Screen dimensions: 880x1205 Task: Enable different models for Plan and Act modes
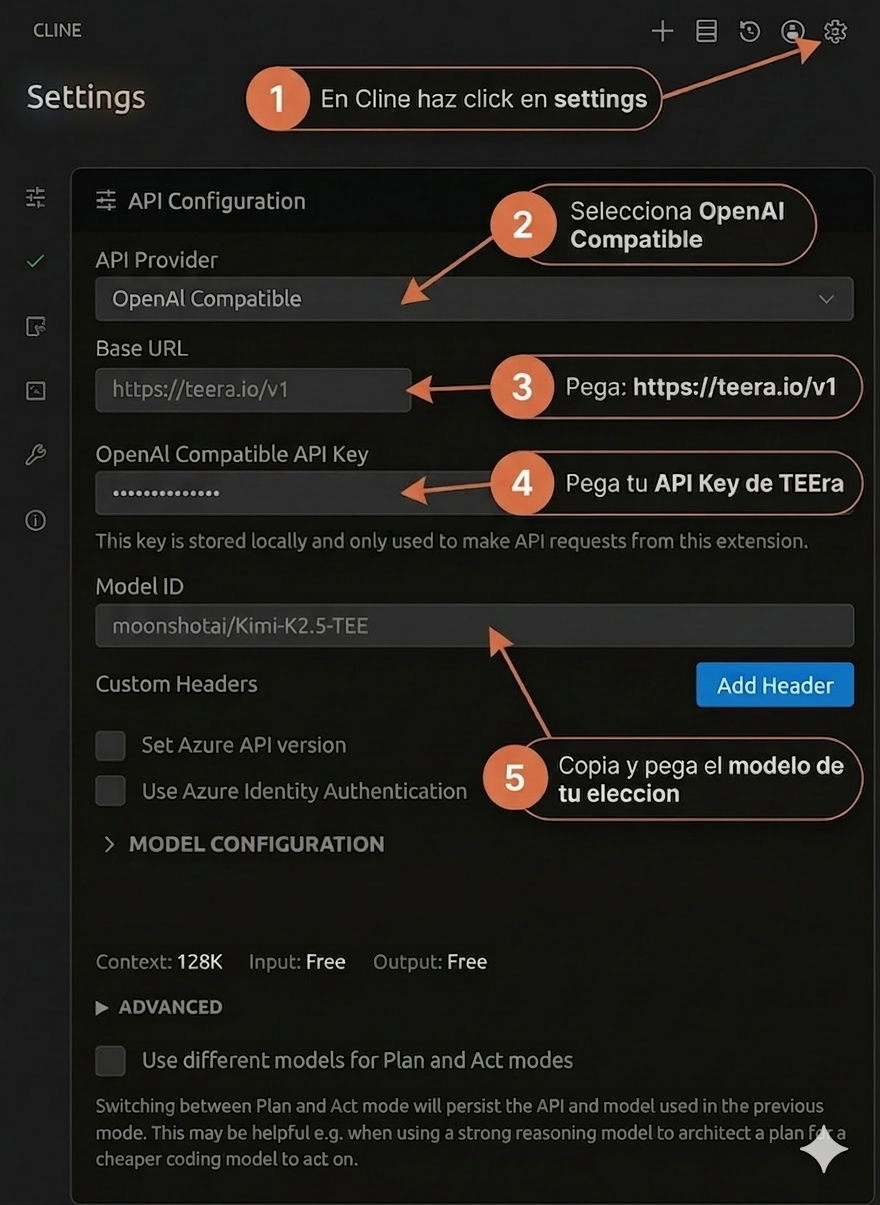point(110,1060)
